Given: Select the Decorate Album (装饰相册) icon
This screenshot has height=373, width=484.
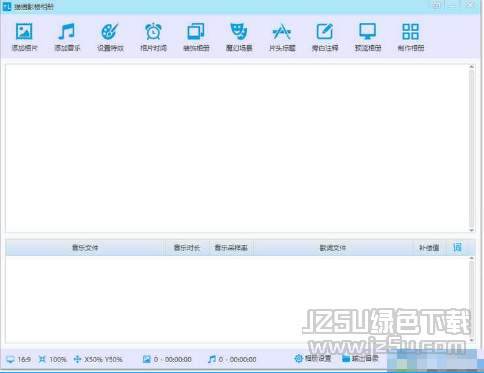Looking at the screenshot, I should 196,32.
